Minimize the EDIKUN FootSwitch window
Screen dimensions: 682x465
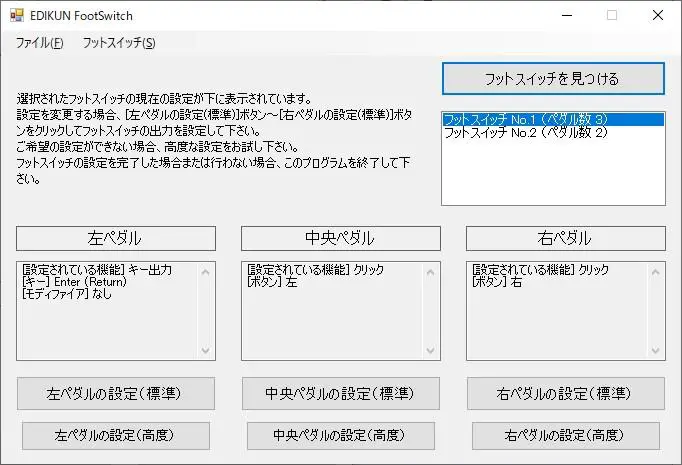click(x=567, y=15)
